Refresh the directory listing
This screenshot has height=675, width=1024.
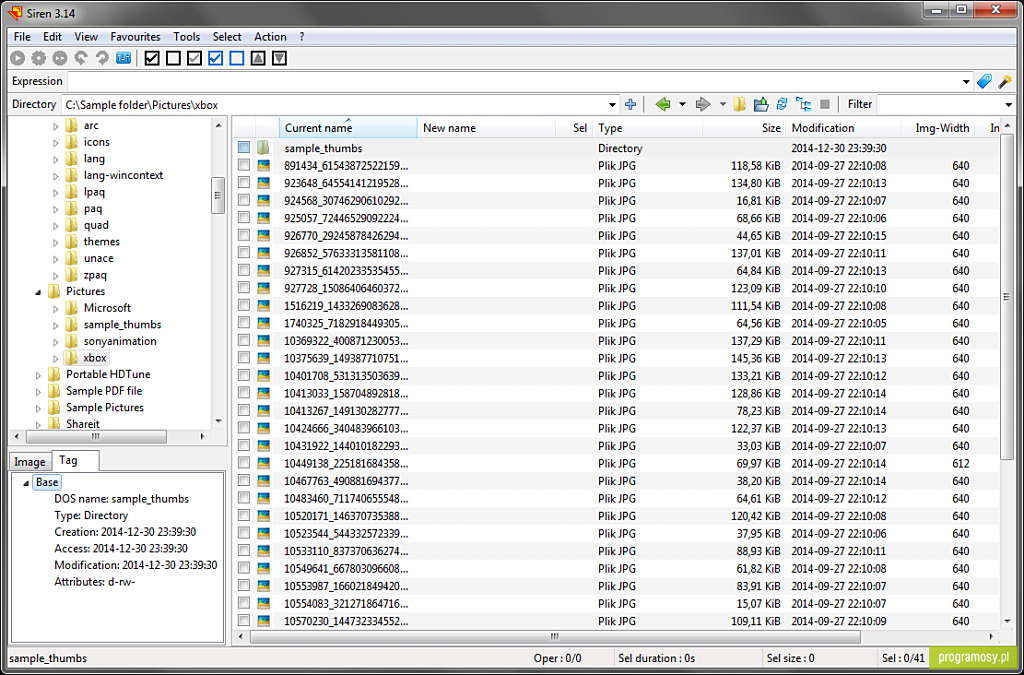(x=782, y=104)
